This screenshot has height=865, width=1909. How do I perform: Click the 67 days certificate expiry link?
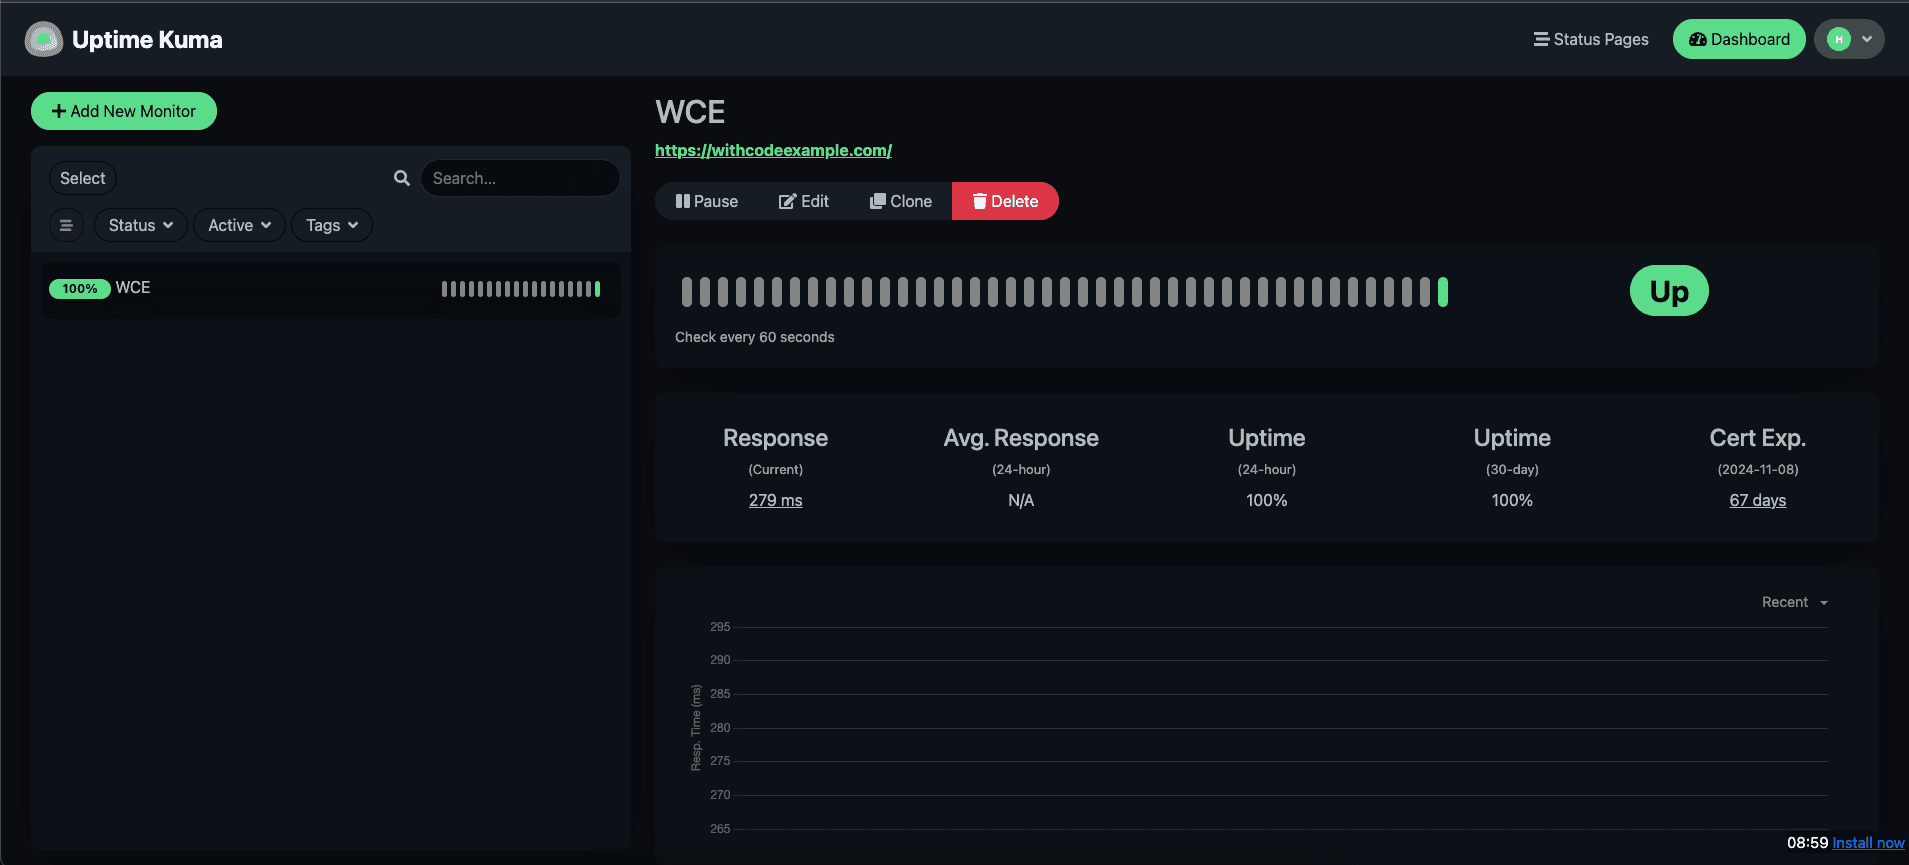(1758, 500)
